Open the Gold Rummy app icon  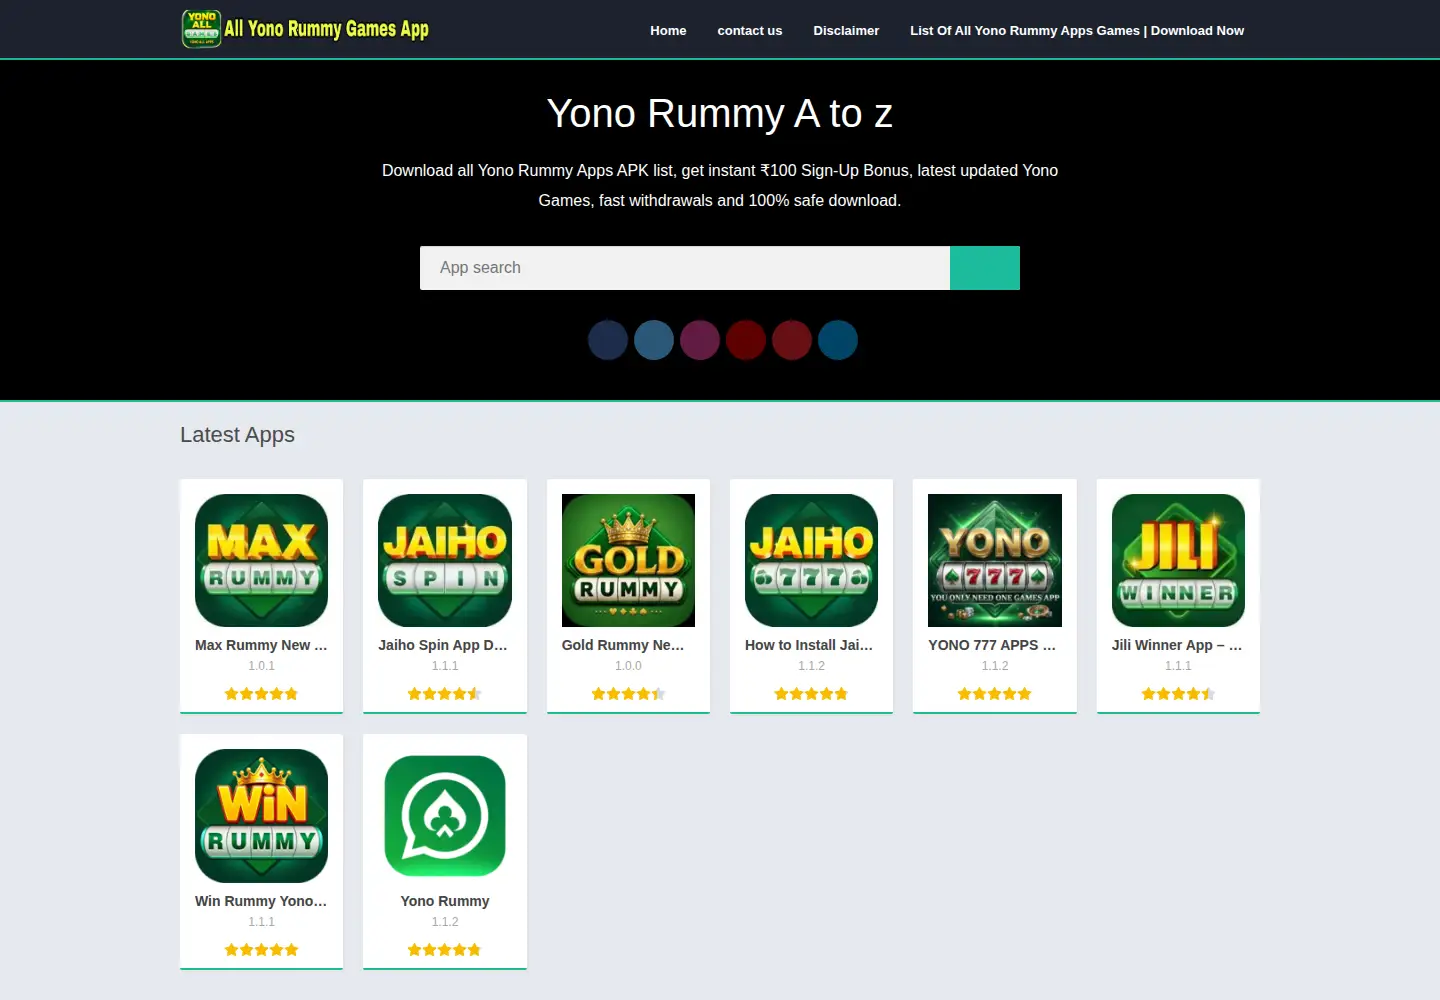coord(628,560)
